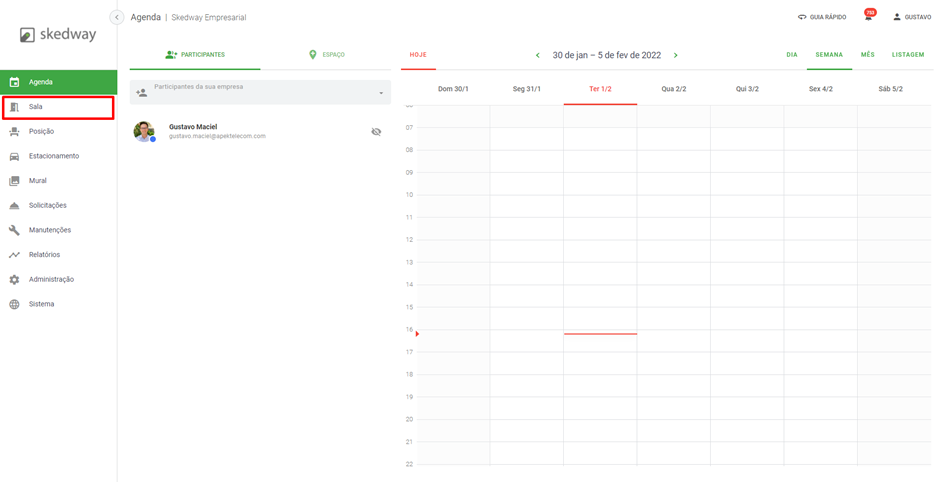
Task: Open Mural via its sidebar icon
Action: (14, 181)
